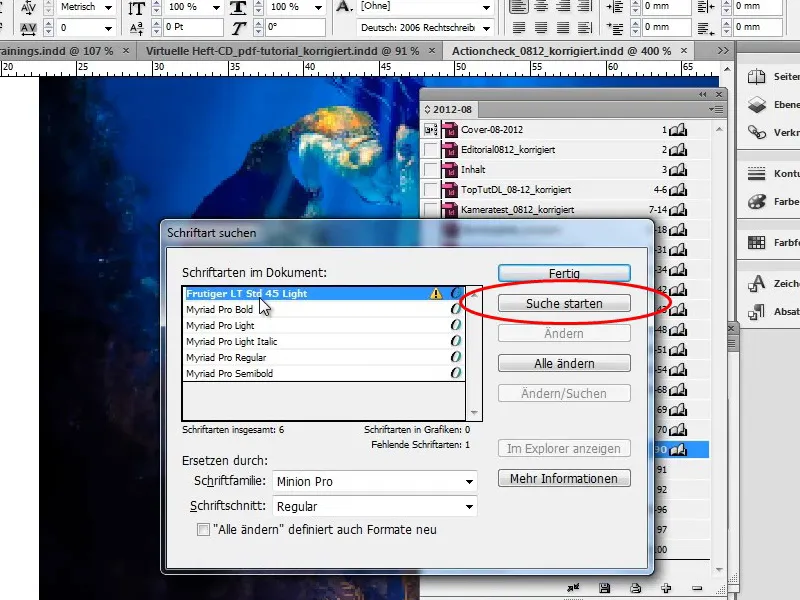Click the skew angle 0° input field

[295, 28]
